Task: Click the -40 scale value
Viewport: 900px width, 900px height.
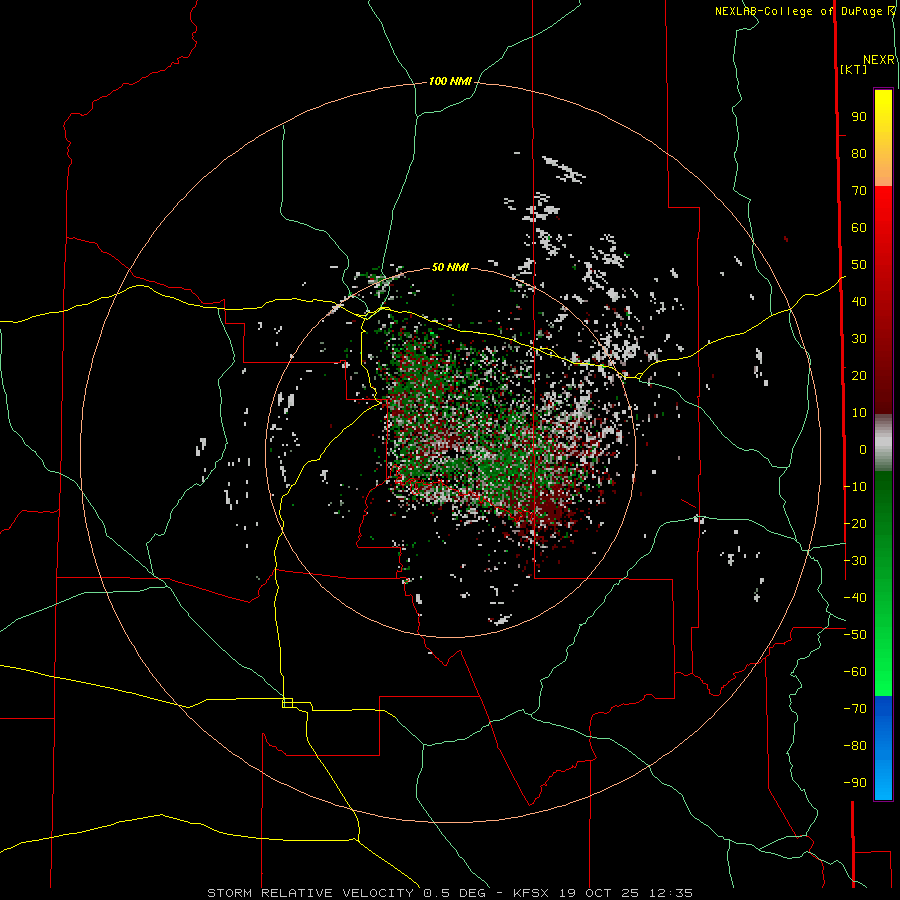Action: pyautogui.click(x=855, y=598)
